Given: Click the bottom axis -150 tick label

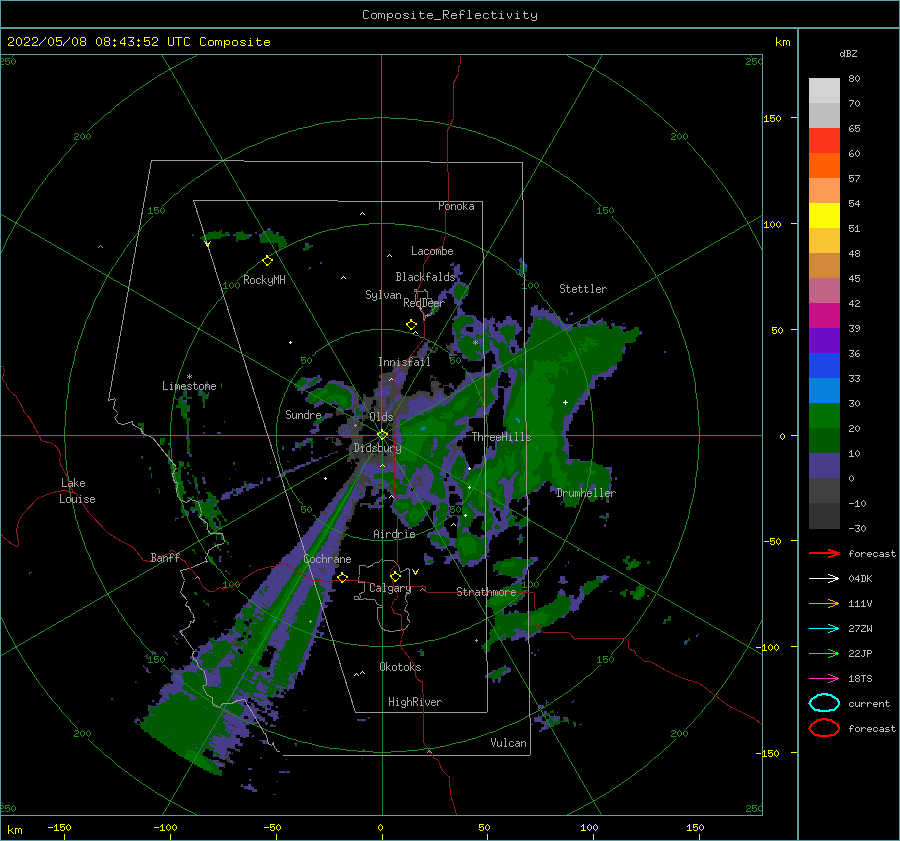Looking at the screenshot, I should point(59,827).
